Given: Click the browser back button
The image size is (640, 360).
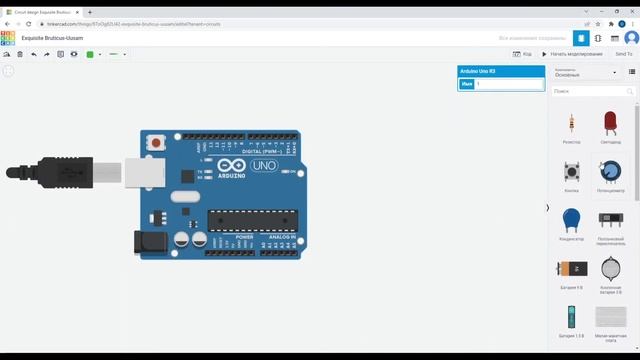Looking at the screenshot, I should click(x=7, y=24).
